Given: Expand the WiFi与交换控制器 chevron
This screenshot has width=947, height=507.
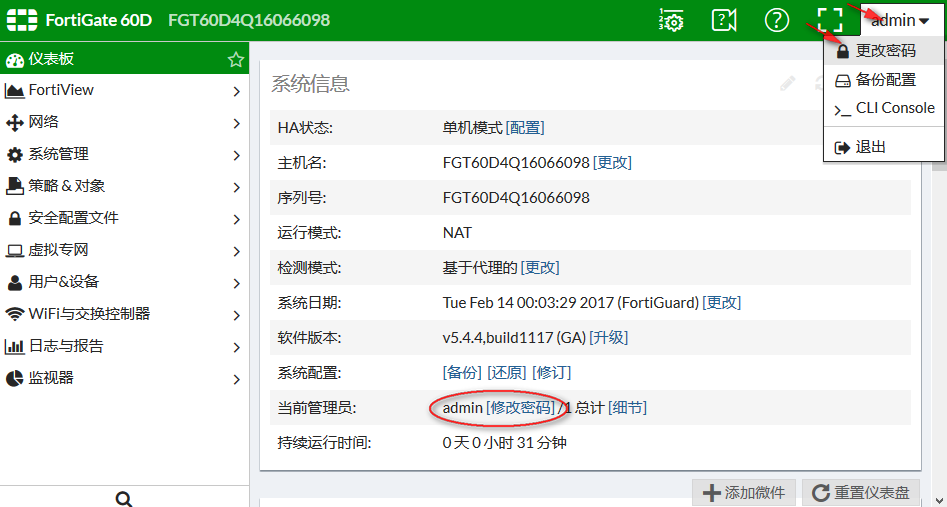Looking at the screenshot, I should 236,315.
